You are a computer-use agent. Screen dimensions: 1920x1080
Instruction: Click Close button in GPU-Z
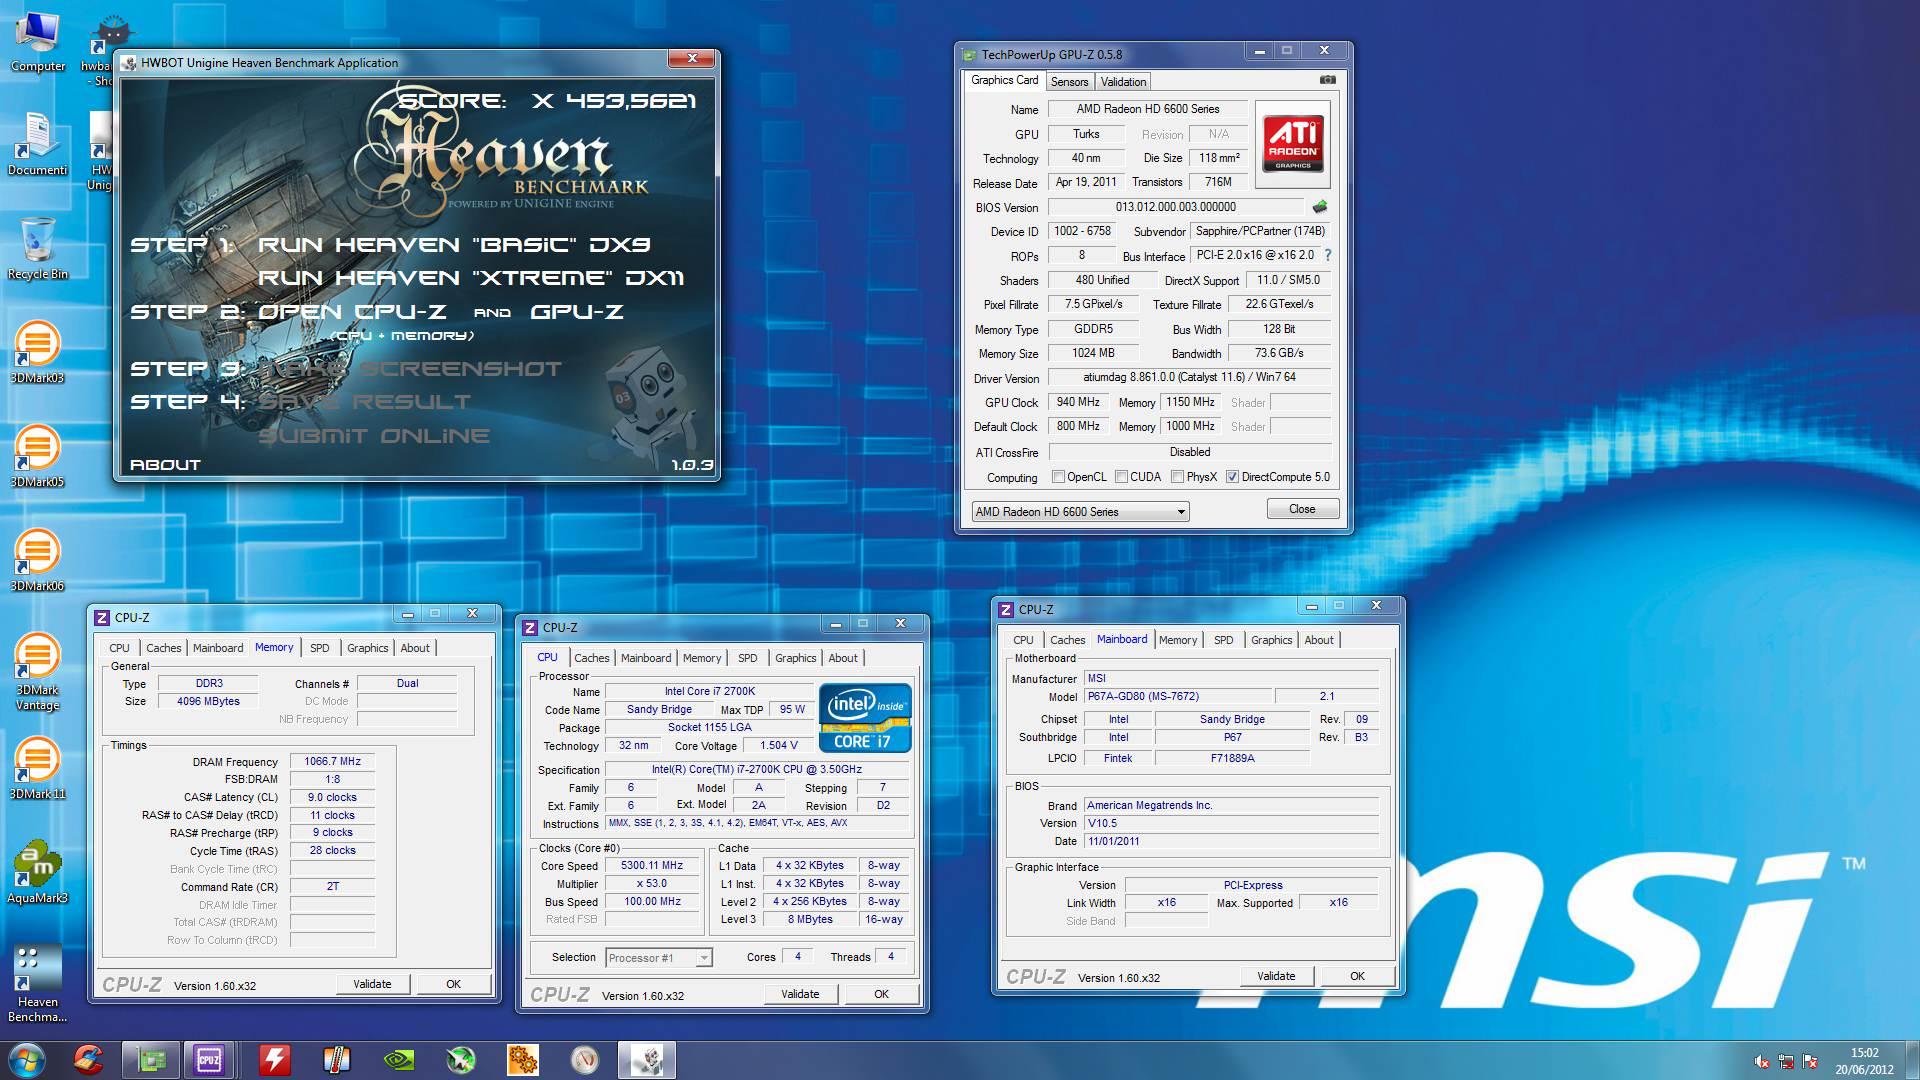click(x=1302, y=509)
